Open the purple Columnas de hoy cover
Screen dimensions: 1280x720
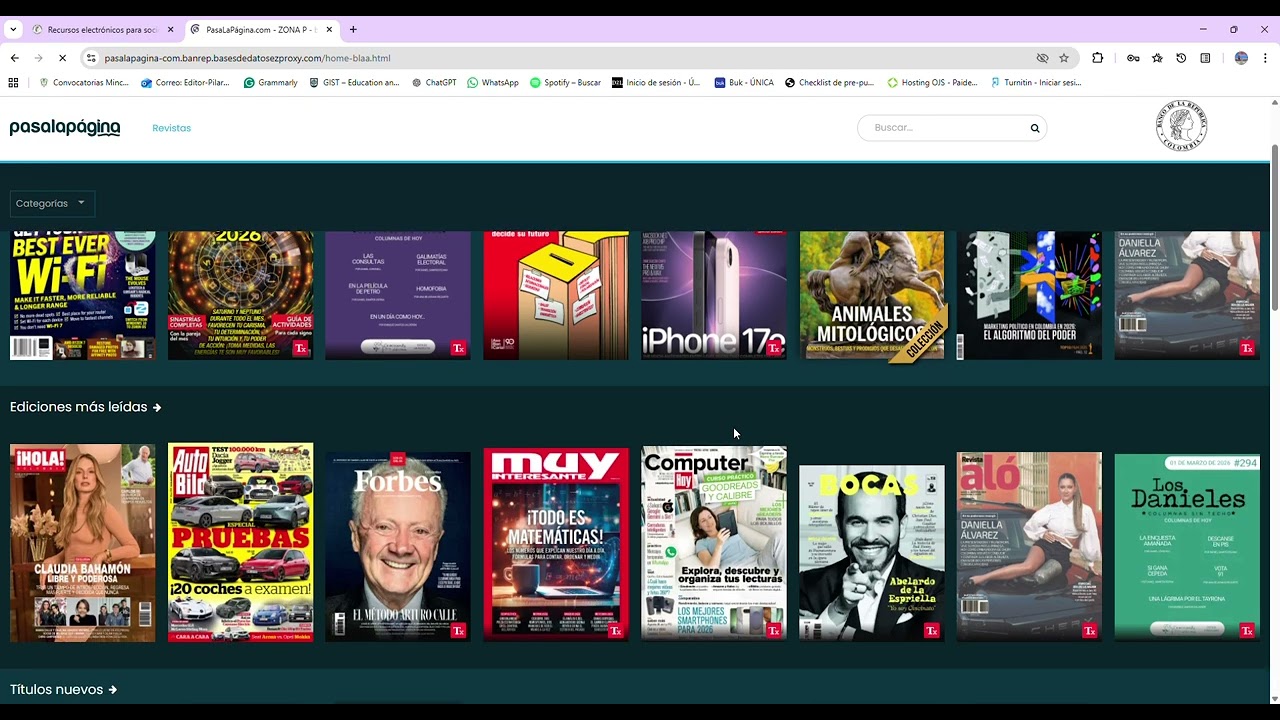(x=398, y=296)
